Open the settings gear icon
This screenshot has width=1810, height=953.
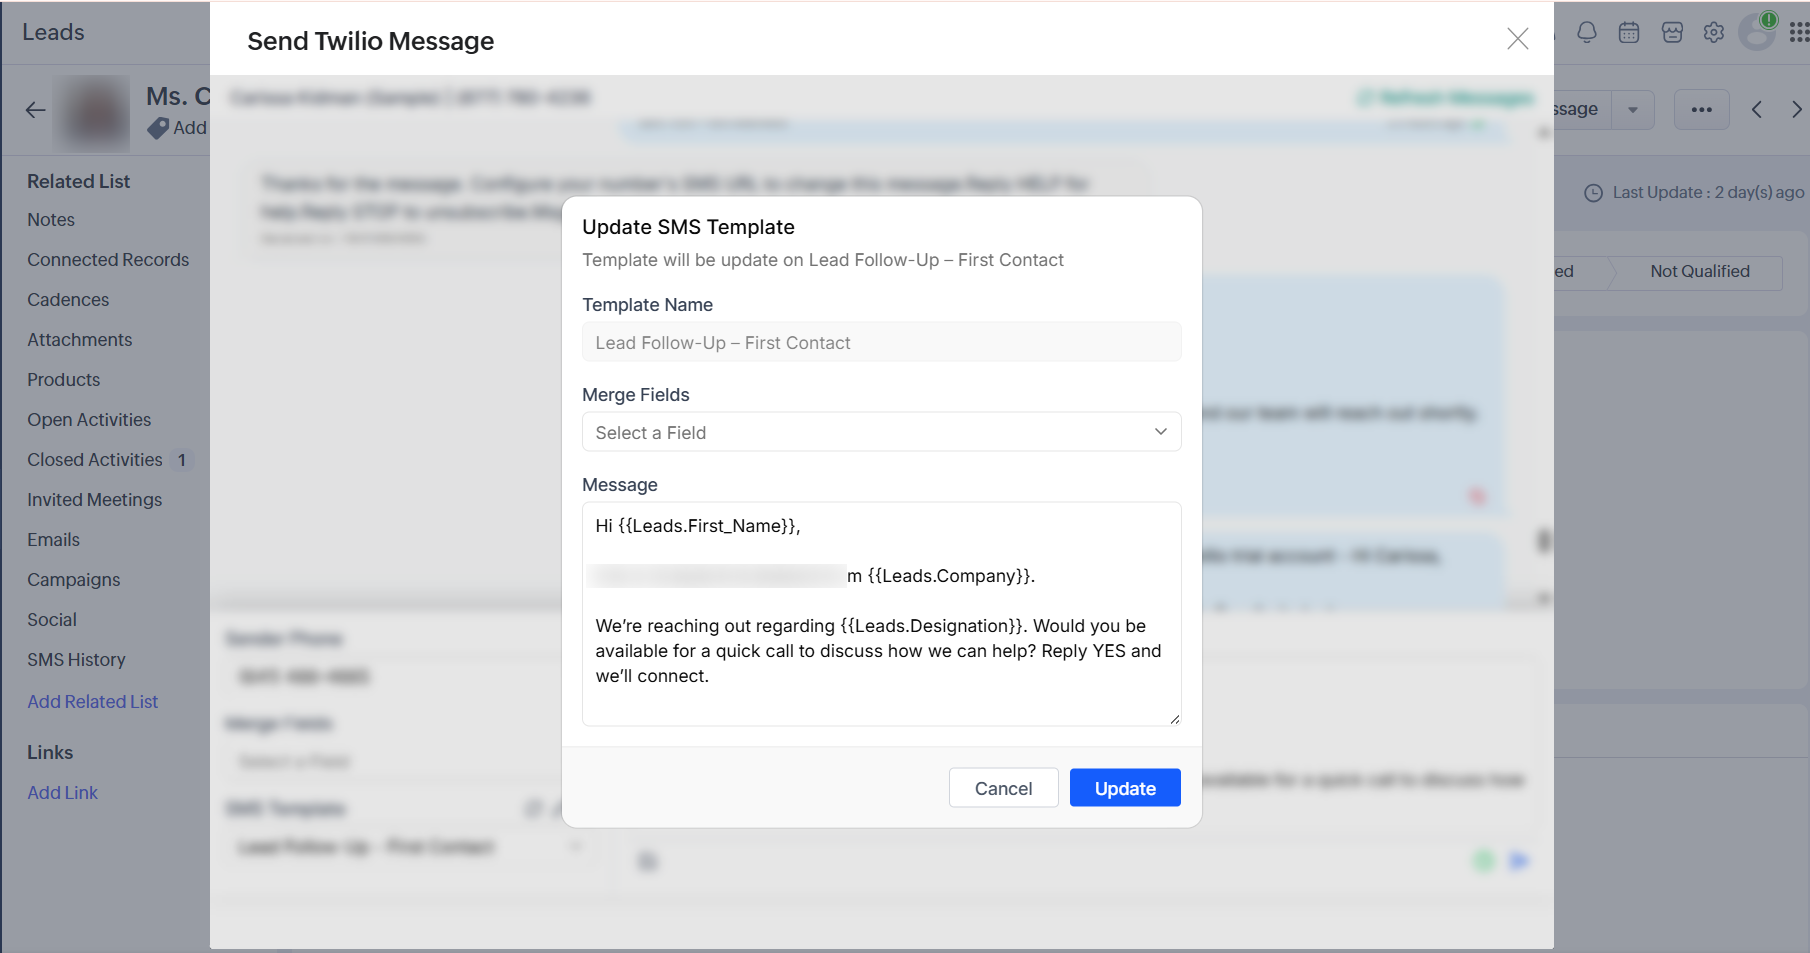coord(1714,32)
